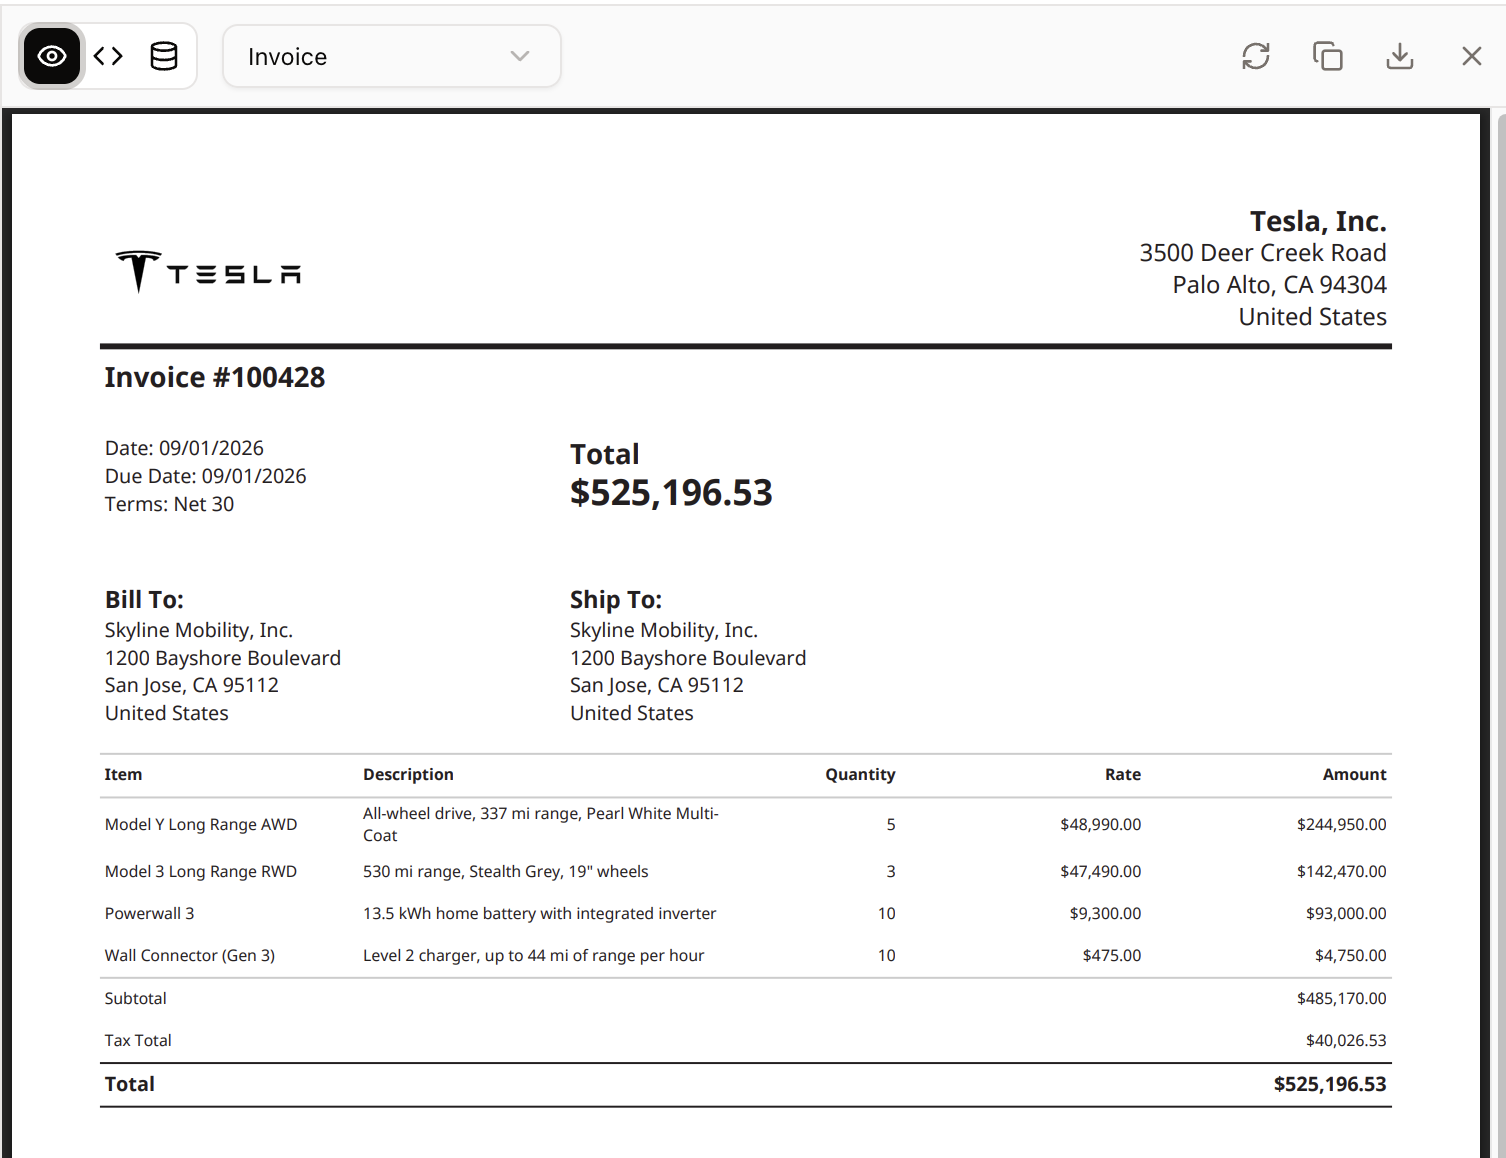1506x1158 pixels.
Task: Open the Invoice template dropdown
Action: [x=392, y=56]
